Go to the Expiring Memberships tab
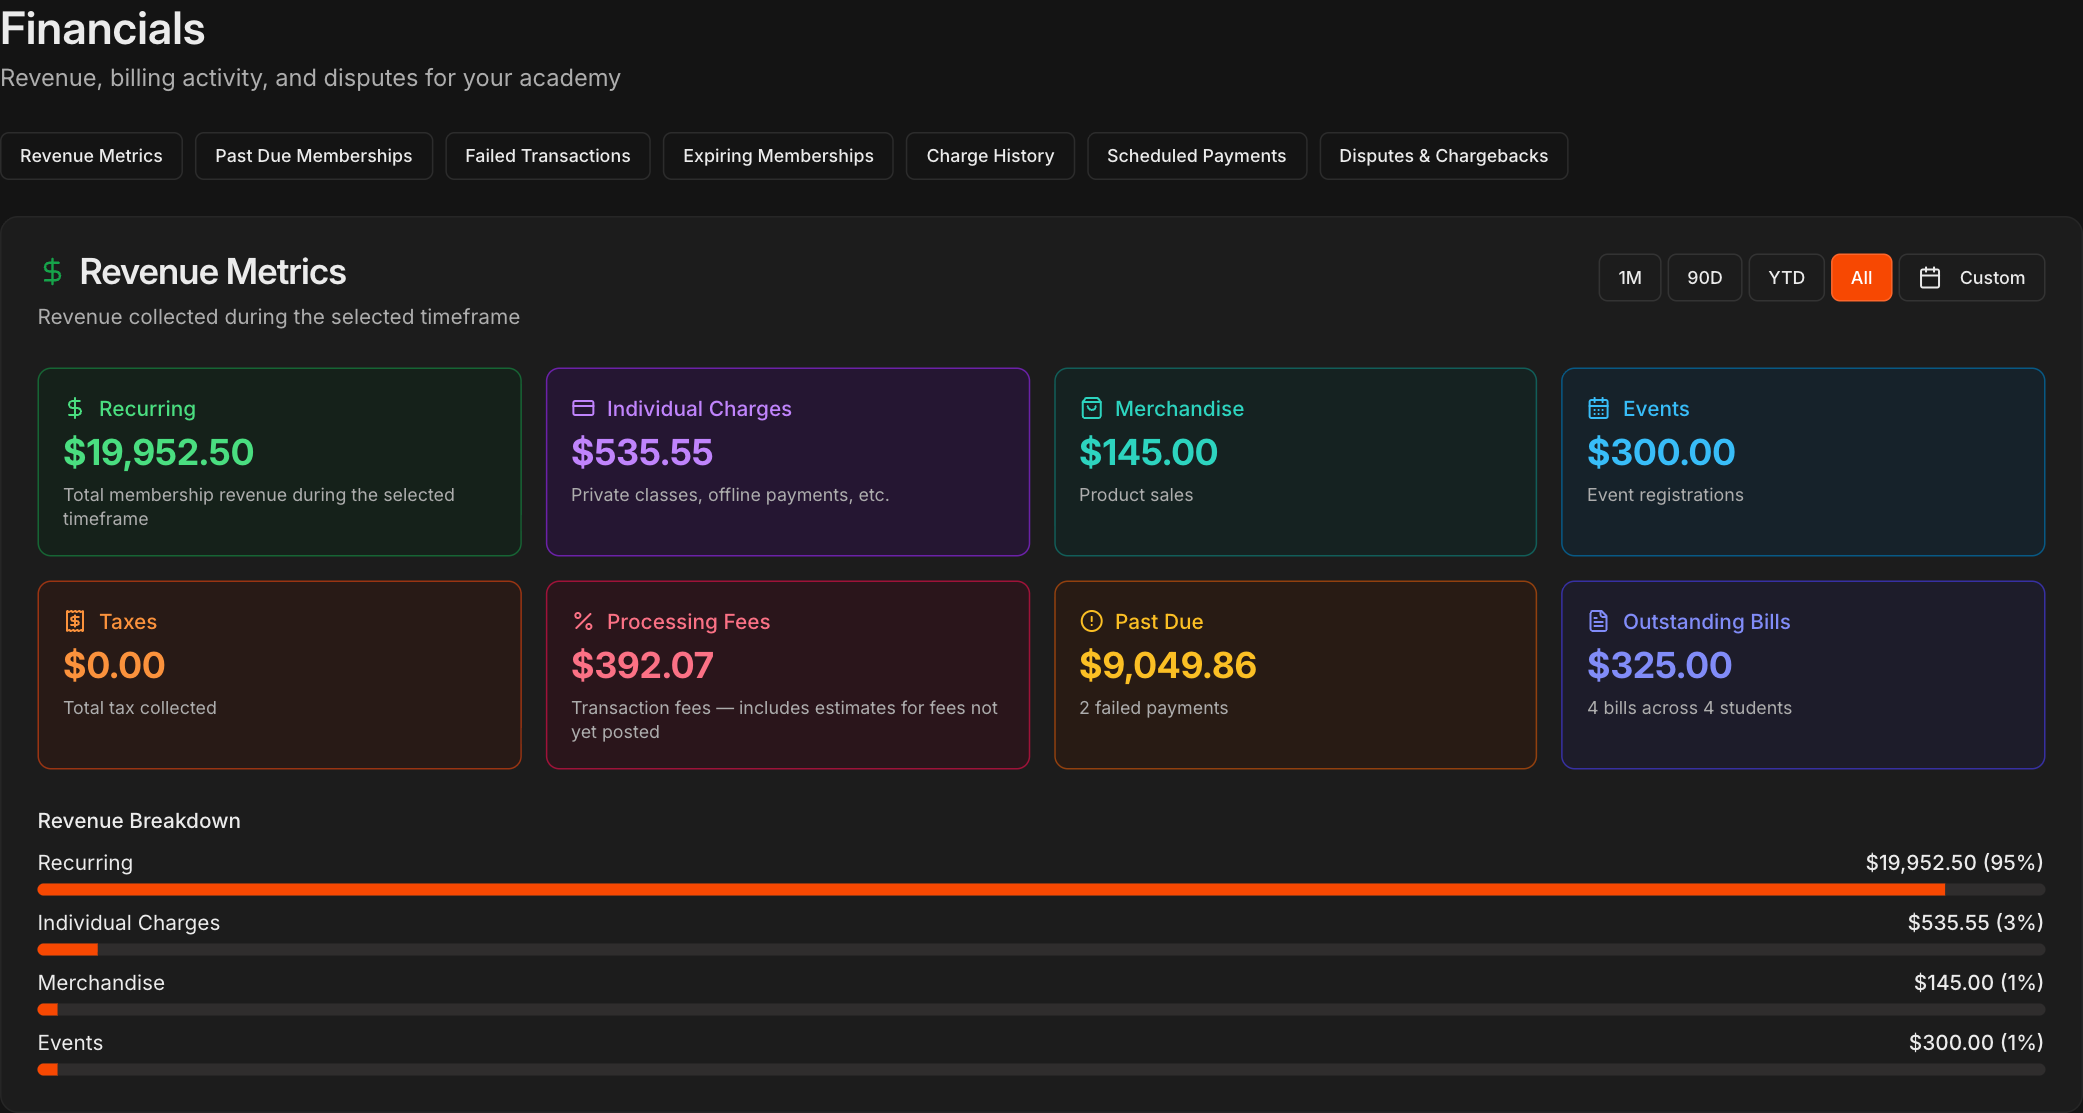This screenshot has width=2083, height=1113. coord(778,156)
